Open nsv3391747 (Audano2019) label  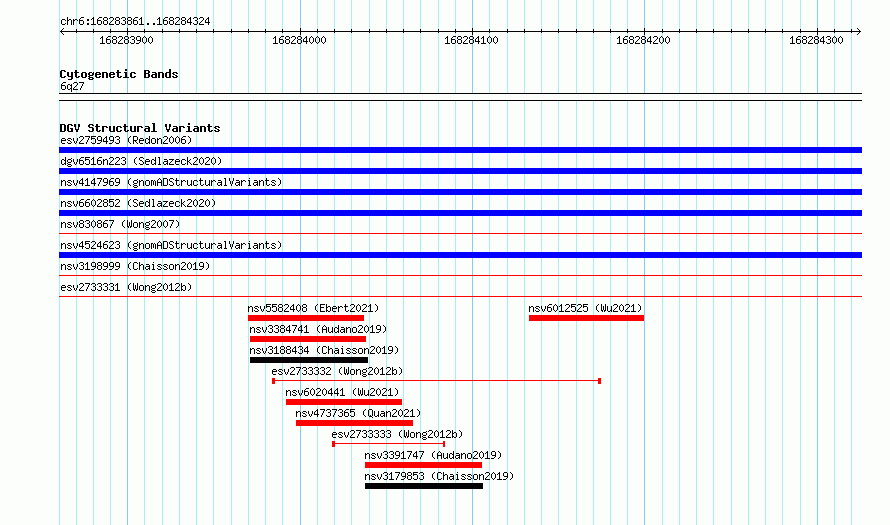pyautogui.click(x=433, y=455)
